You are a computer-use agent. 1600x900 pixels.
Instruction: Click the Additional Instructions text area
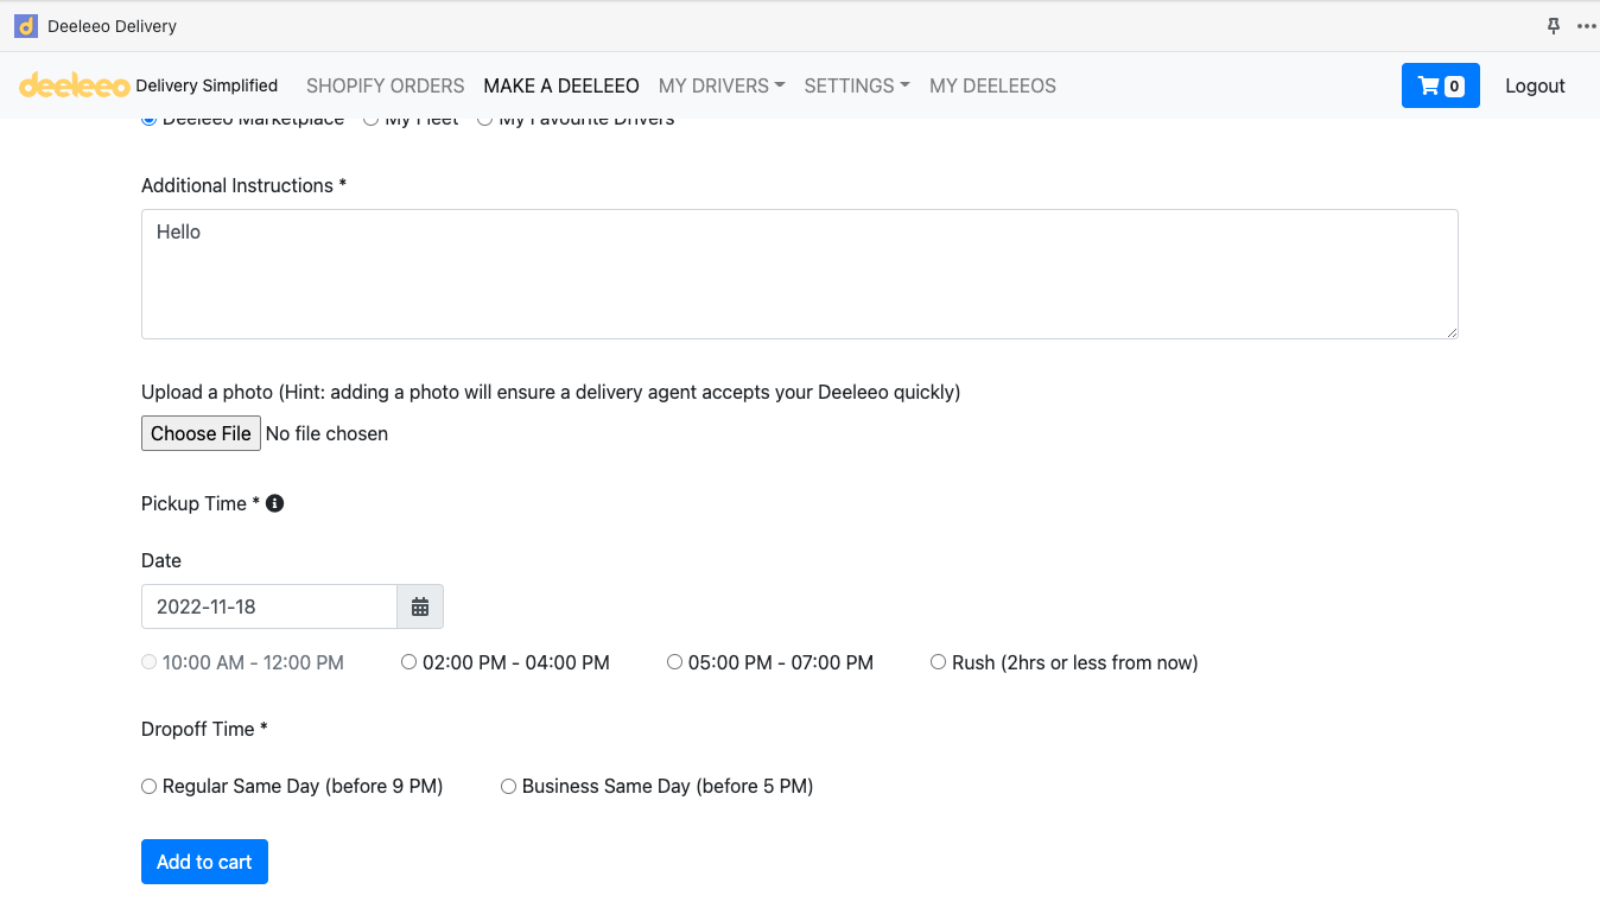[x=800, y=274]
